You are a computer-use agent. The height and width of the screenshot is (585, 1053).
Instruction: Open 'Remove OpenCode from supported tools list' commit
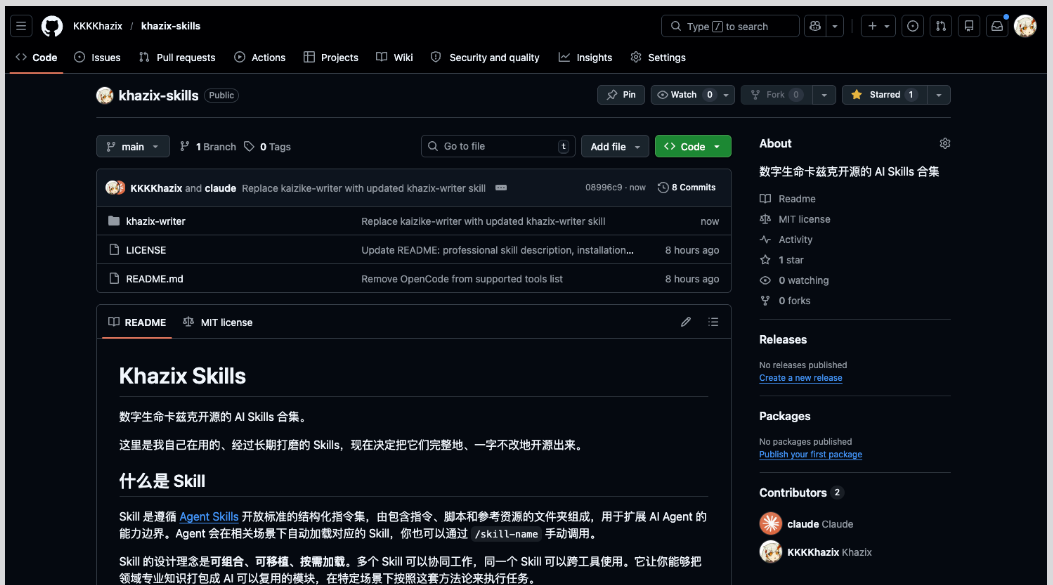pos(462,279)
